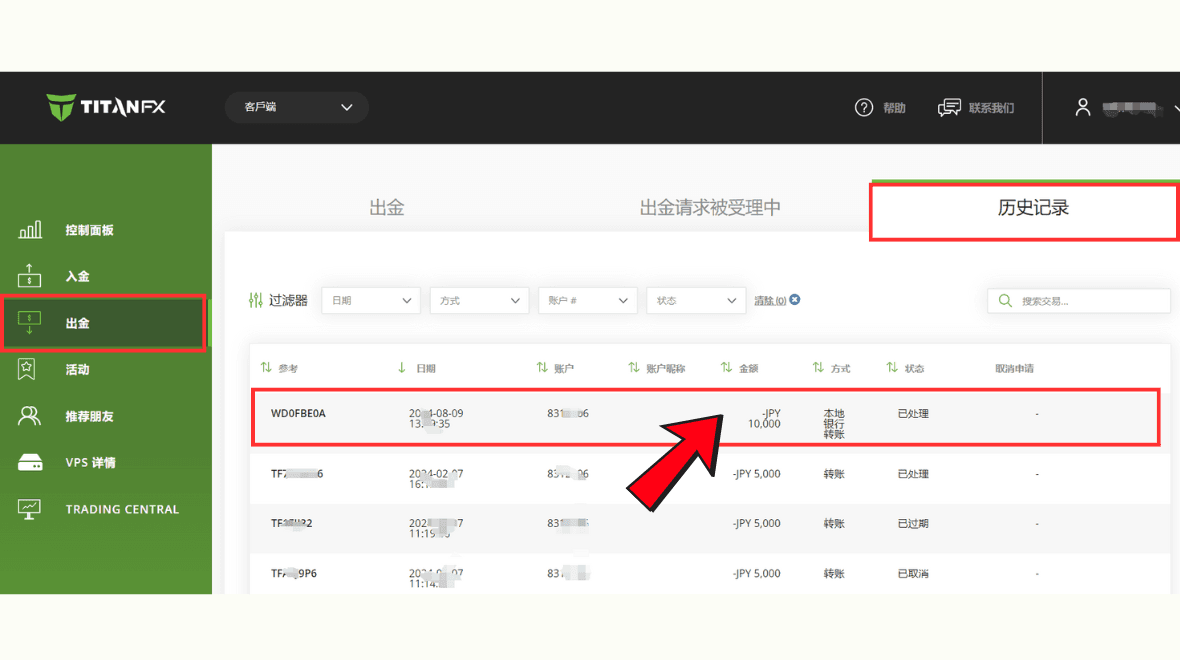Switch to the 历史记录 tab

[1033, 208]
